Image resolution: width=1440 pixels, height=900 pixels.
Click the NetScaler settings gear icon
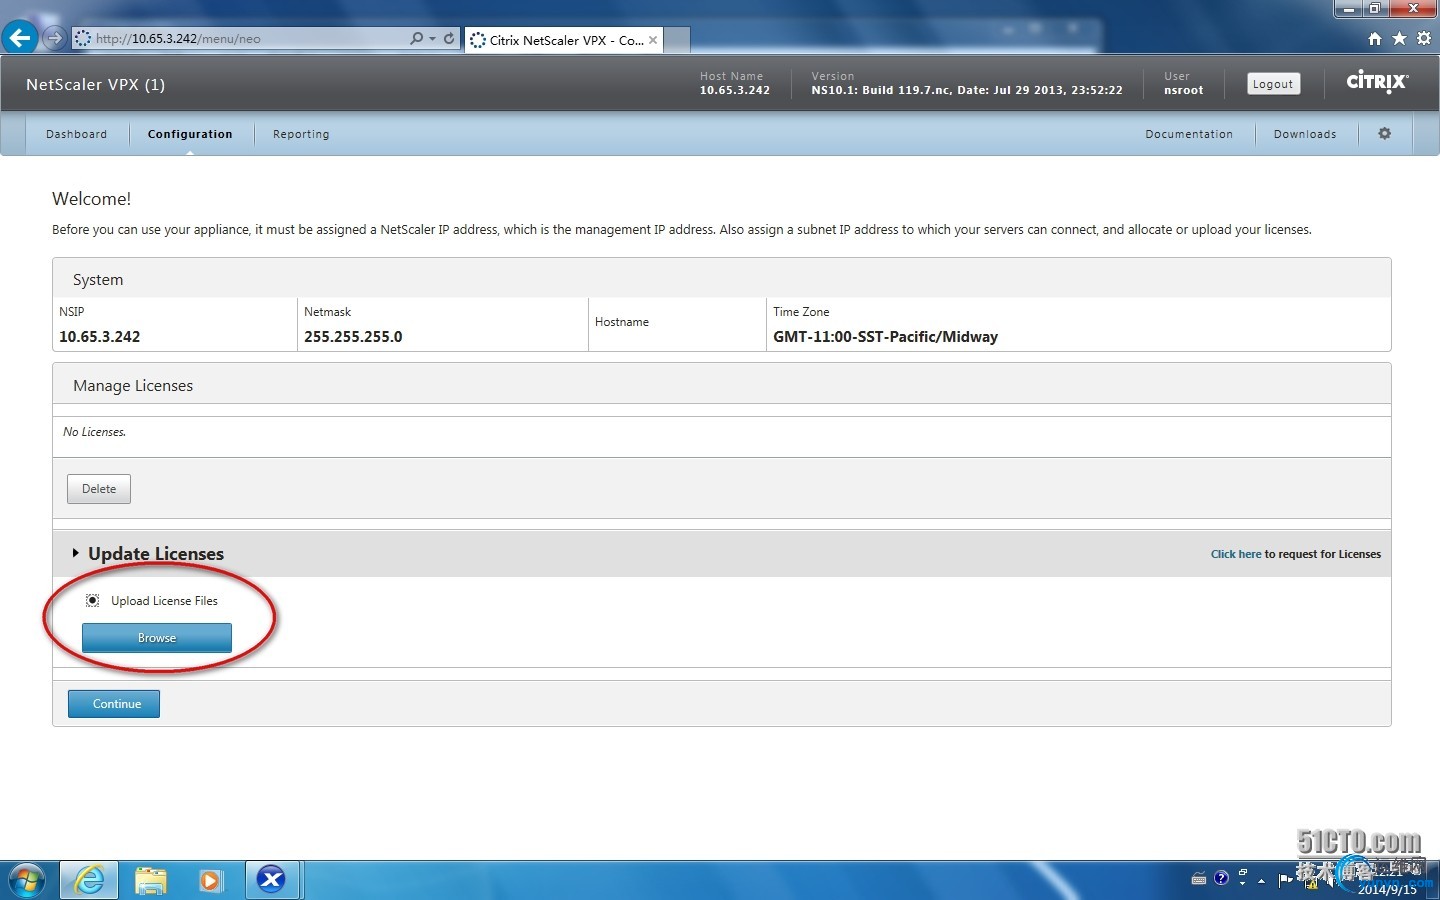(x=1385, y=133)
